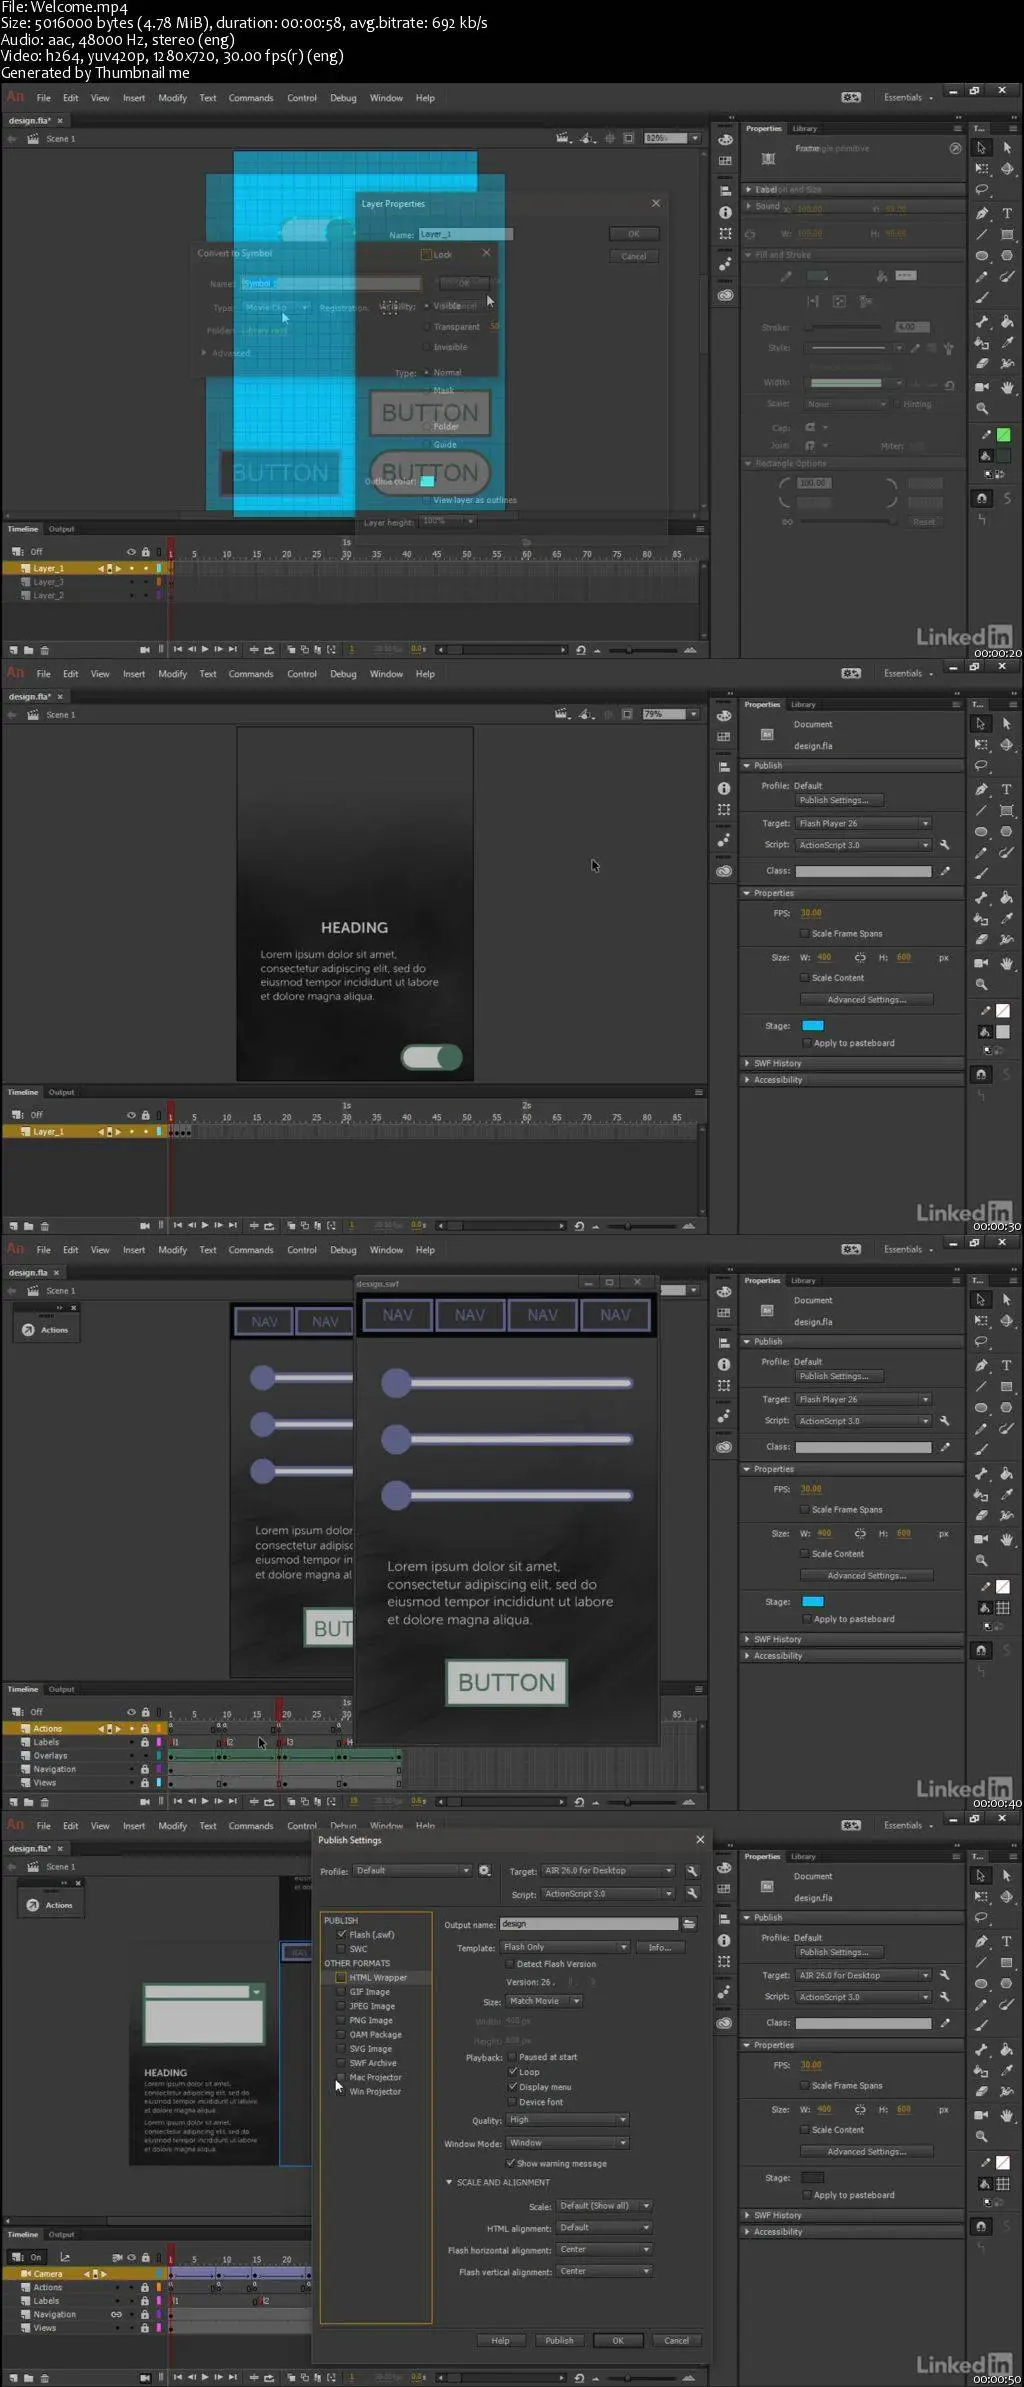This screenshot has height=2387, width=1024.
Task: Activate Free Transform tool in the 00:00:30 frame
Action: click(x=982, y=745)
